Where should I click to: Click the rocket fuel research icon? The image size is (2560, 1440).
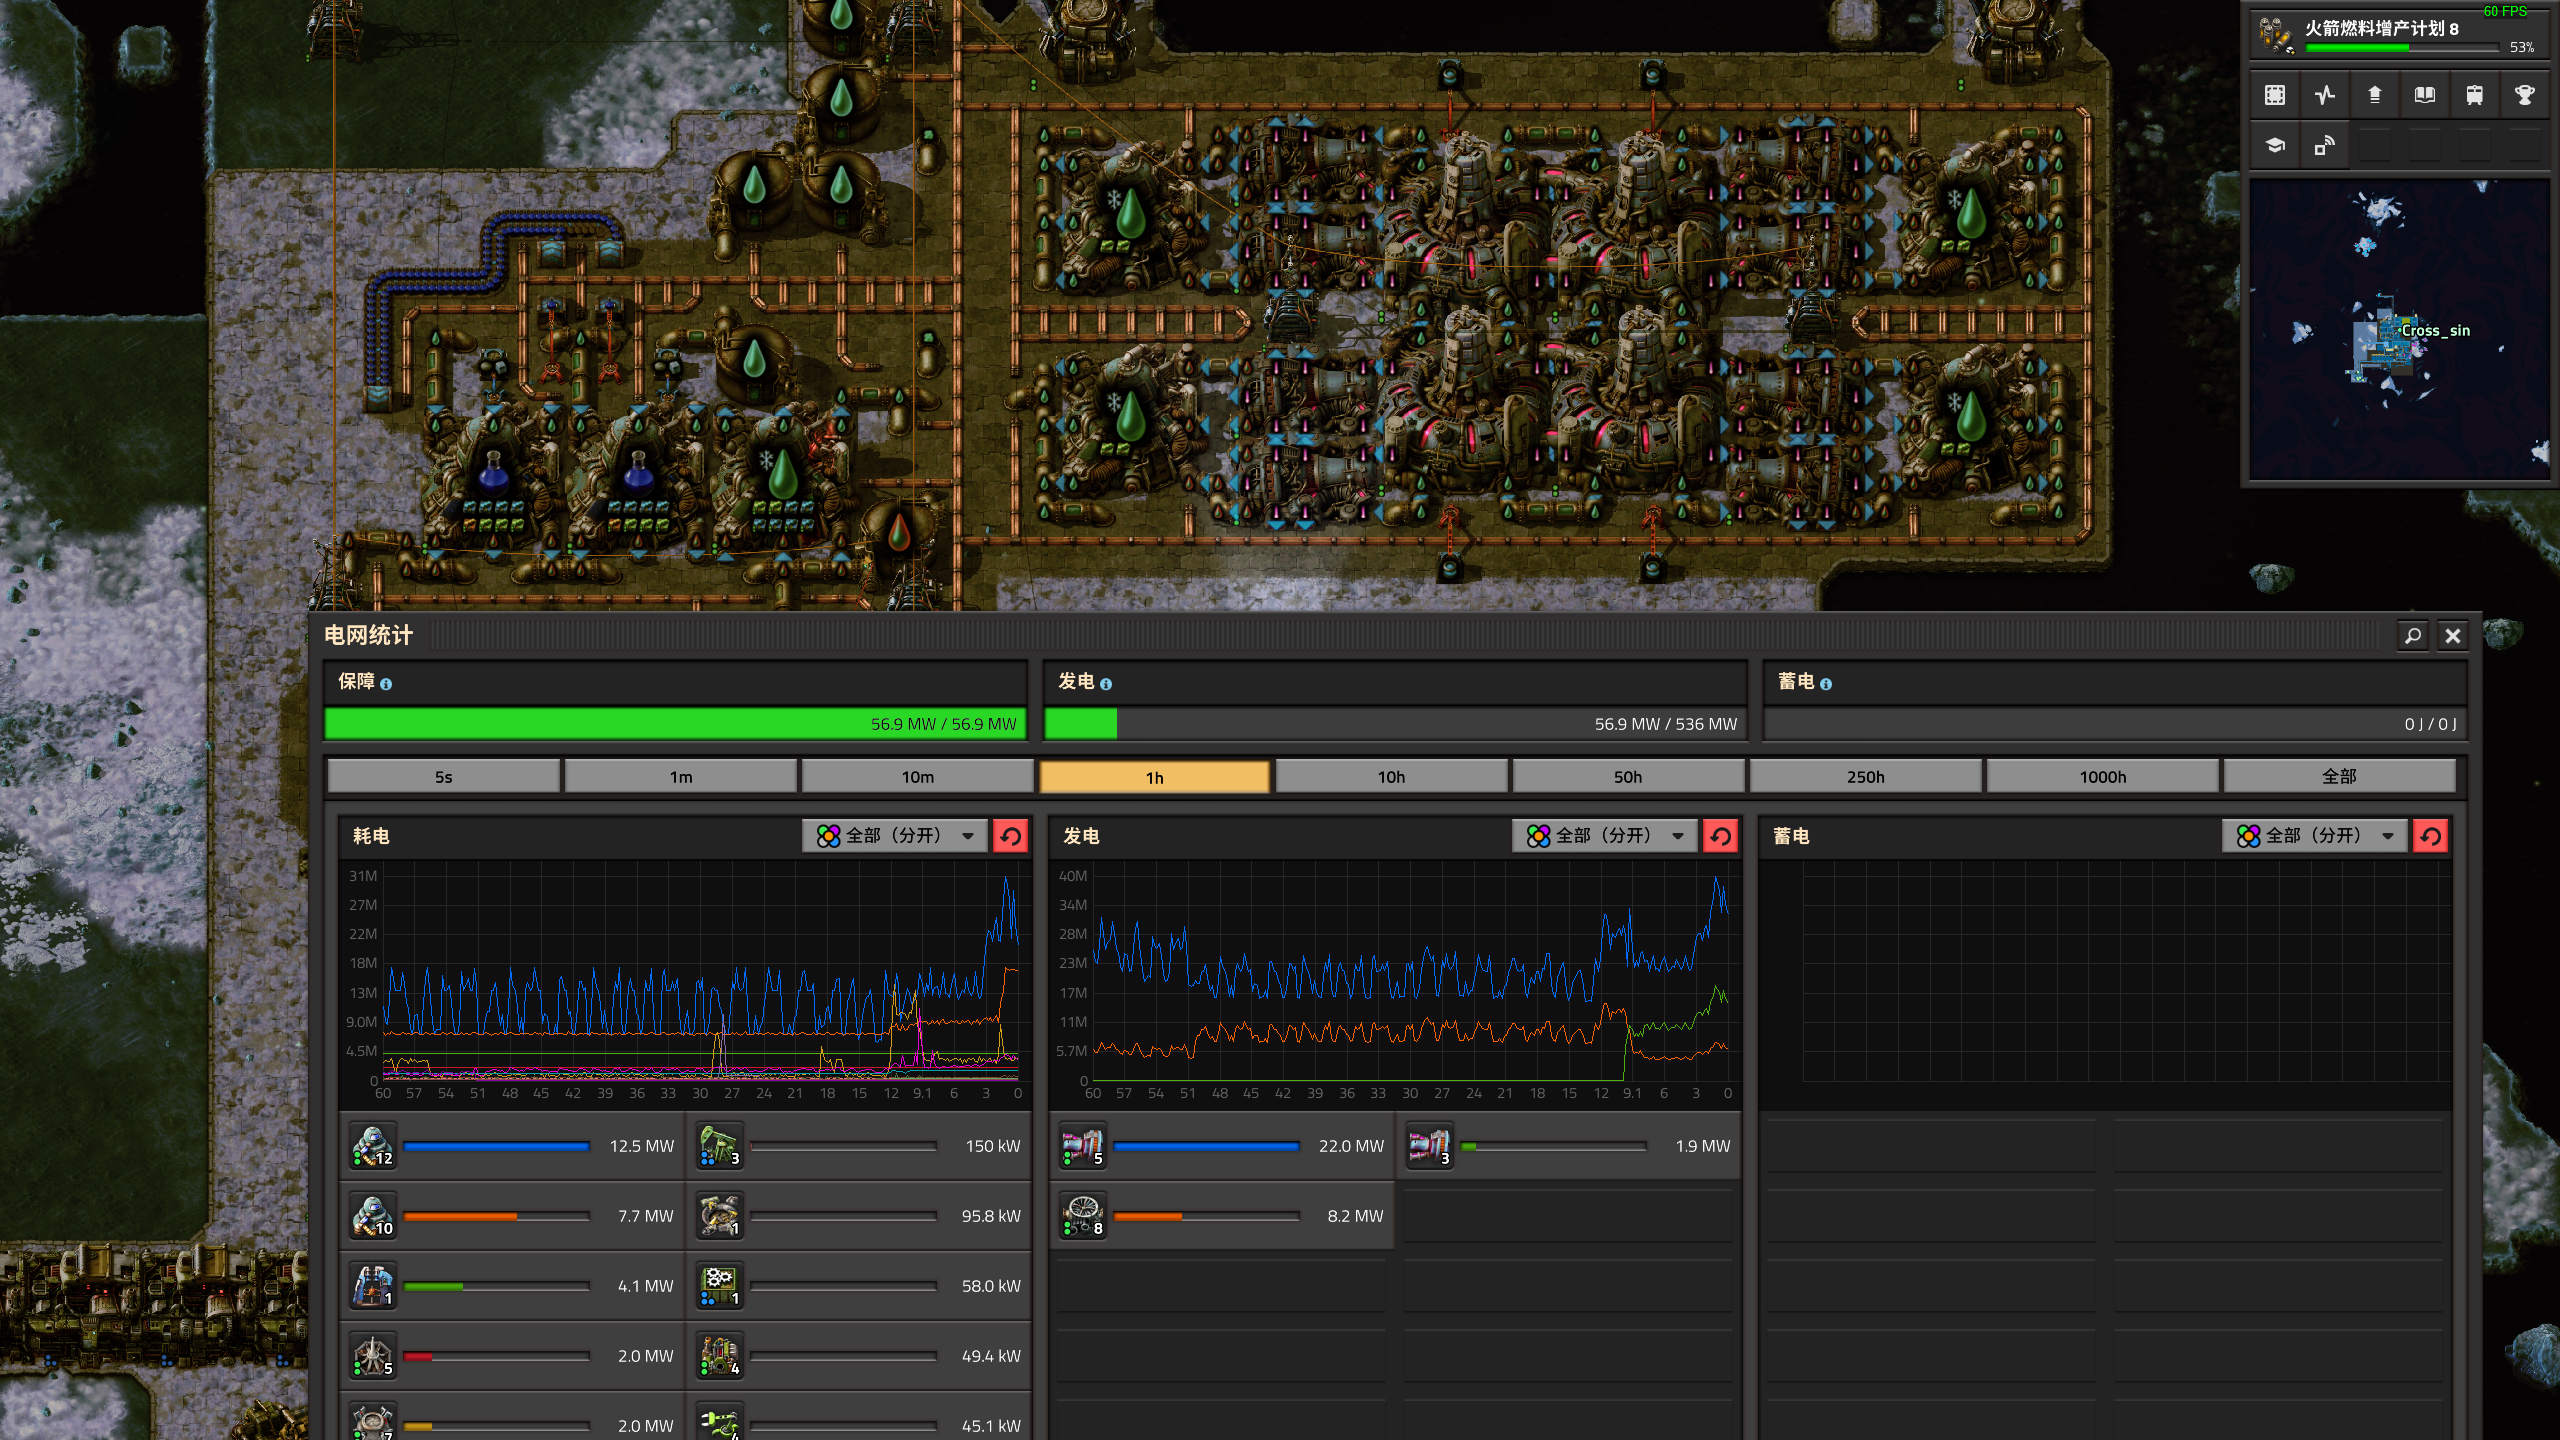(x=2276, y=34)
